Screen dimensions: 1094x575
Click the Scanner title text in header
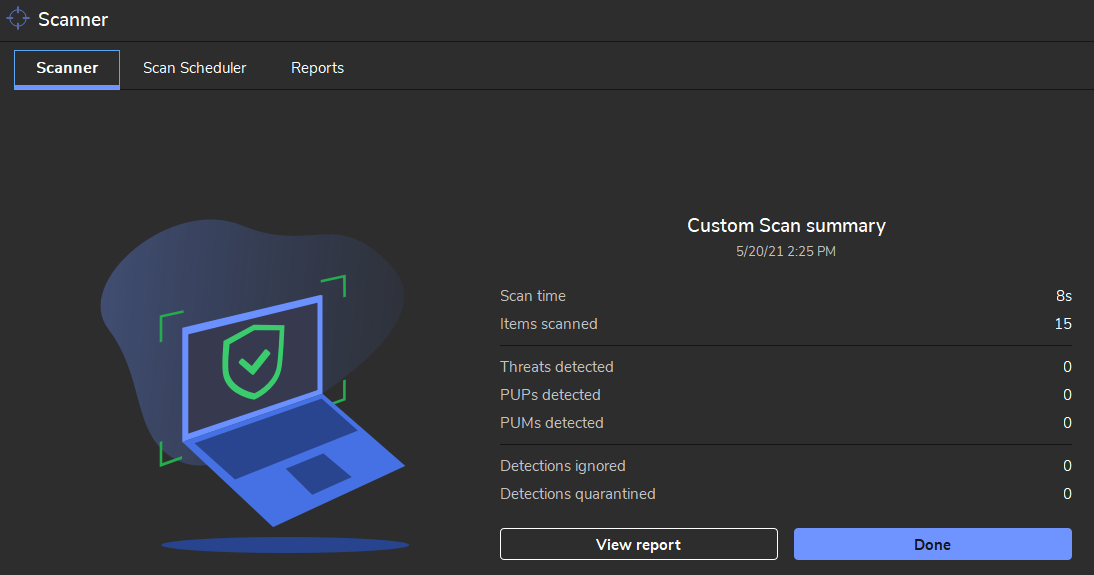pyautogui.click(x=73, y=20)
